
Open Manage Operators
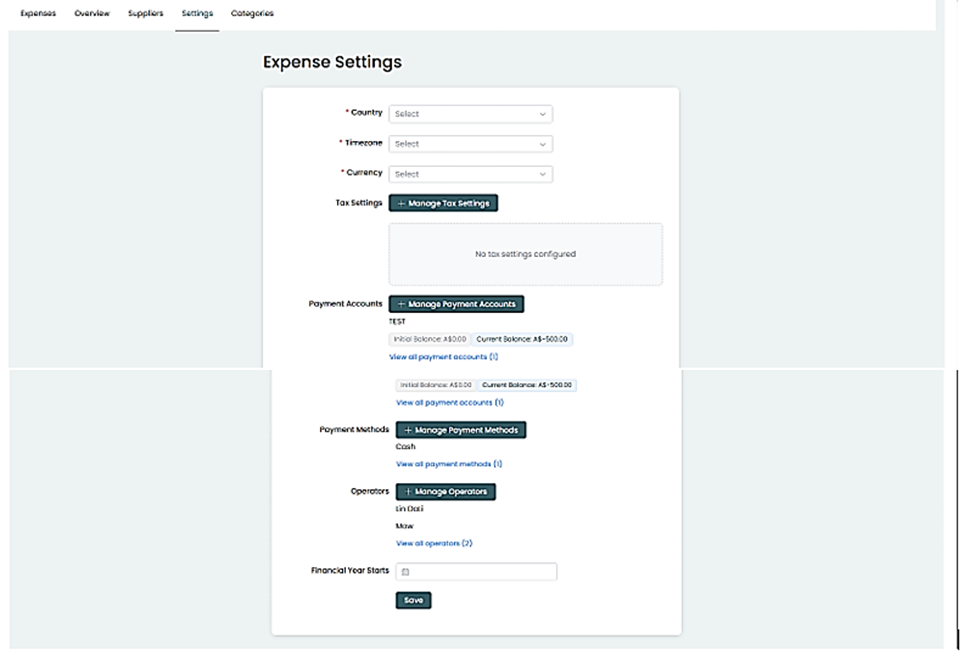[x=446, y=492]
